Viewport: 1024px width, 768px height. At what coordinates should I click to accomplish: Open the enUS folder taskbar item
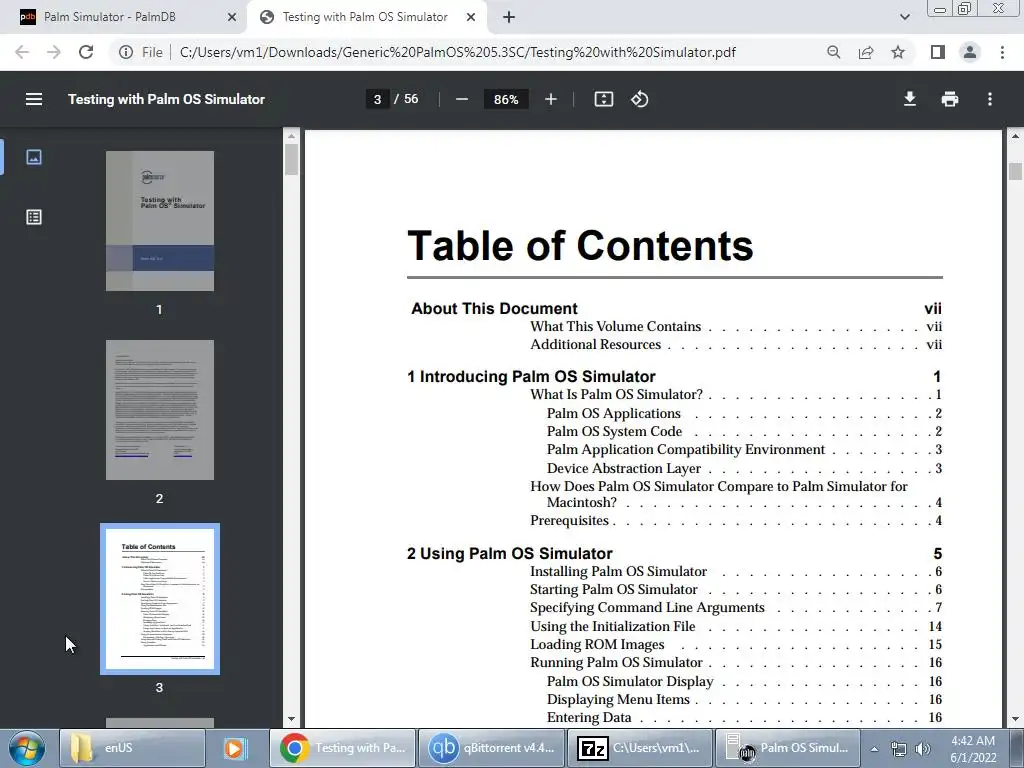(133, 748)
